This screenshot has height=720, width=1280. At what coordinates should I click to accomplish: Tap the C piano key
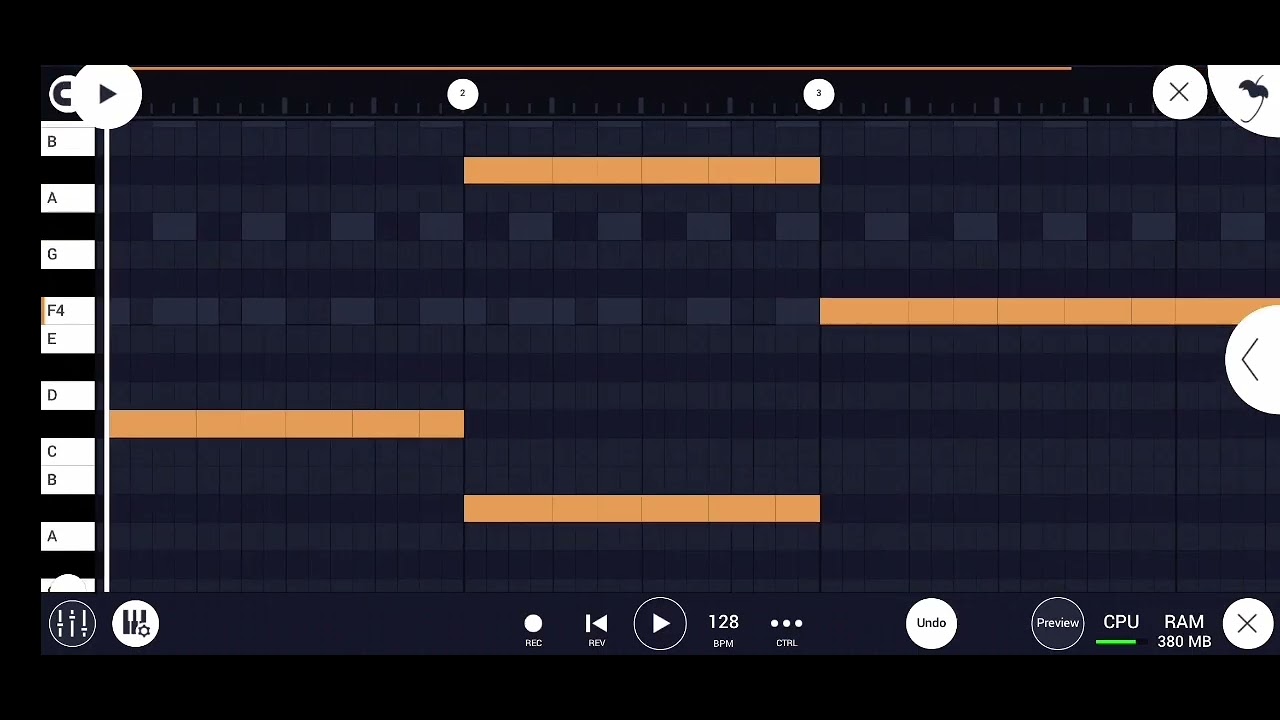68,452
